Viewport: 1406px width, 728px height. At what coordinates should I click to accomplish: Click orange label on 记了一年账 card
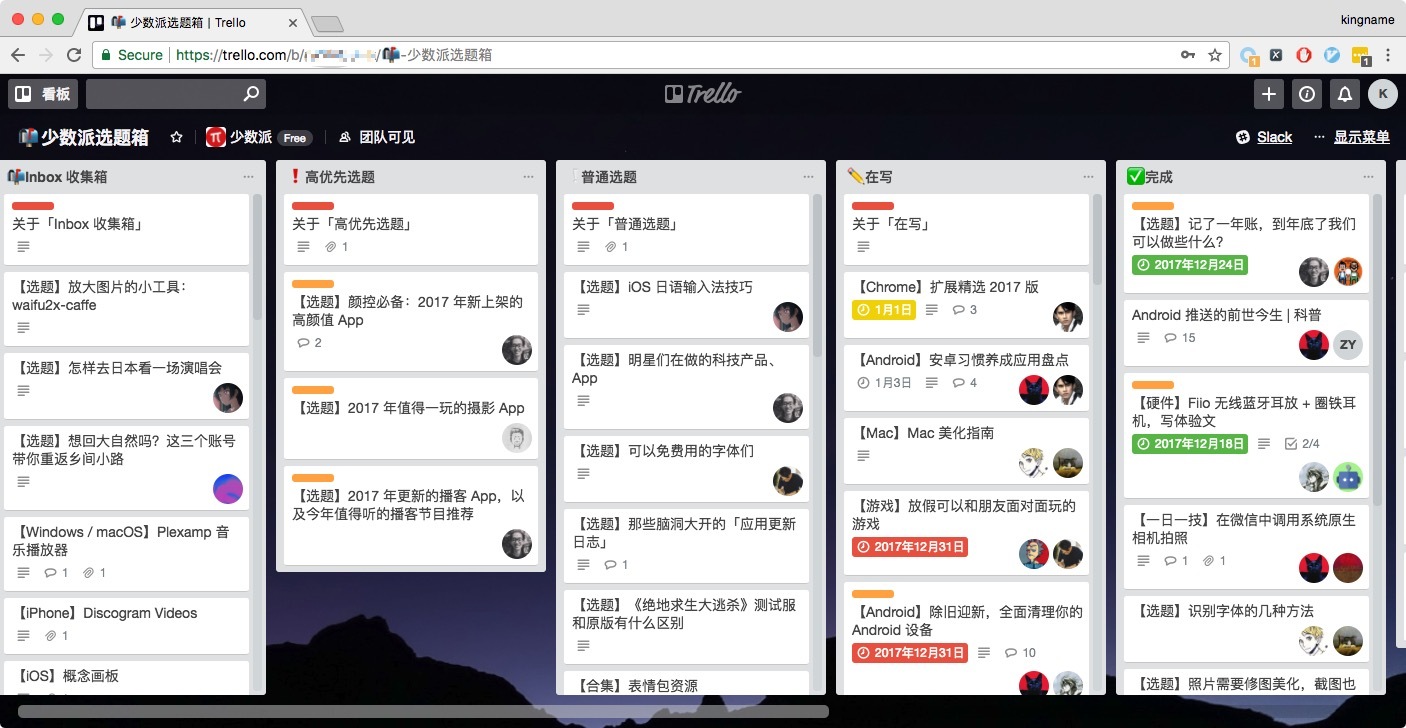[x=1153, y=206]
